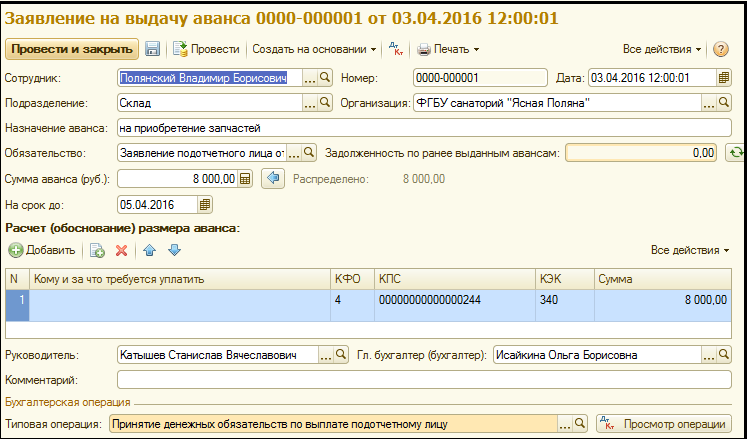Viewport: 747px width, 439px height.
Task: Open the Организация magnifier lookup
Action: [724, 102]
